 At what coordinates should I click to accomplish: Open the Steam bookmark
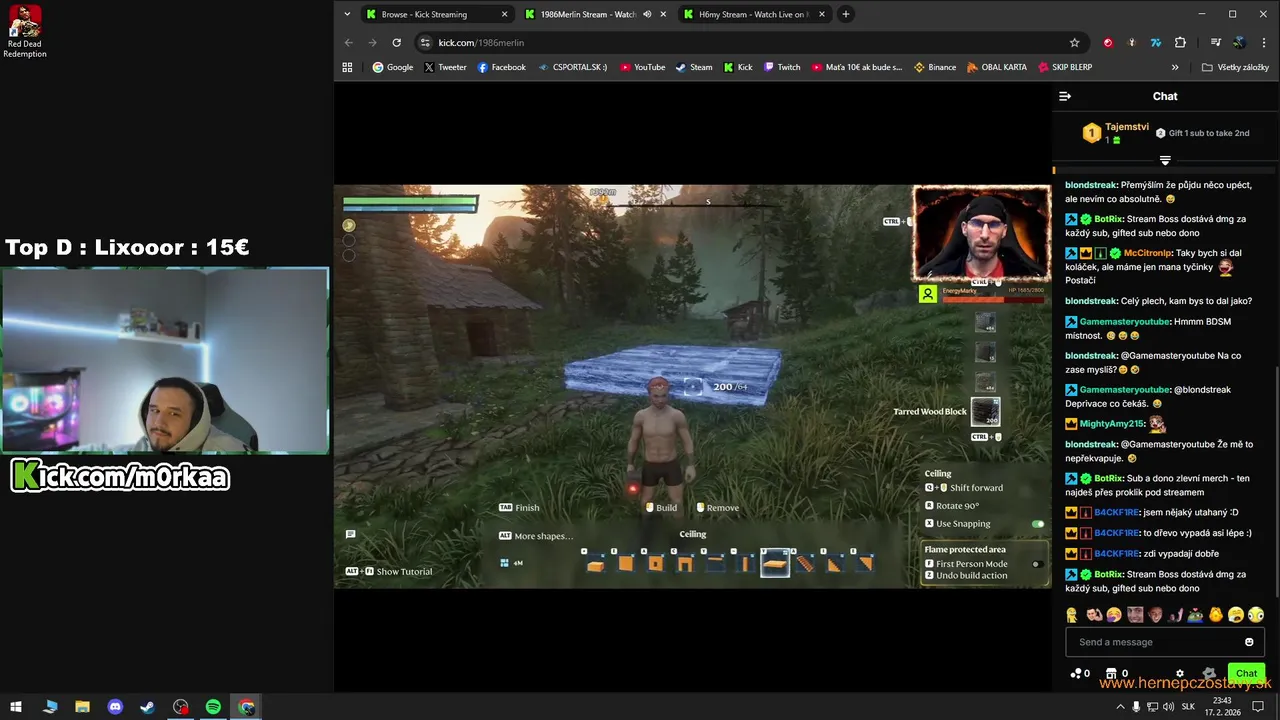click(x=694, y=67)
